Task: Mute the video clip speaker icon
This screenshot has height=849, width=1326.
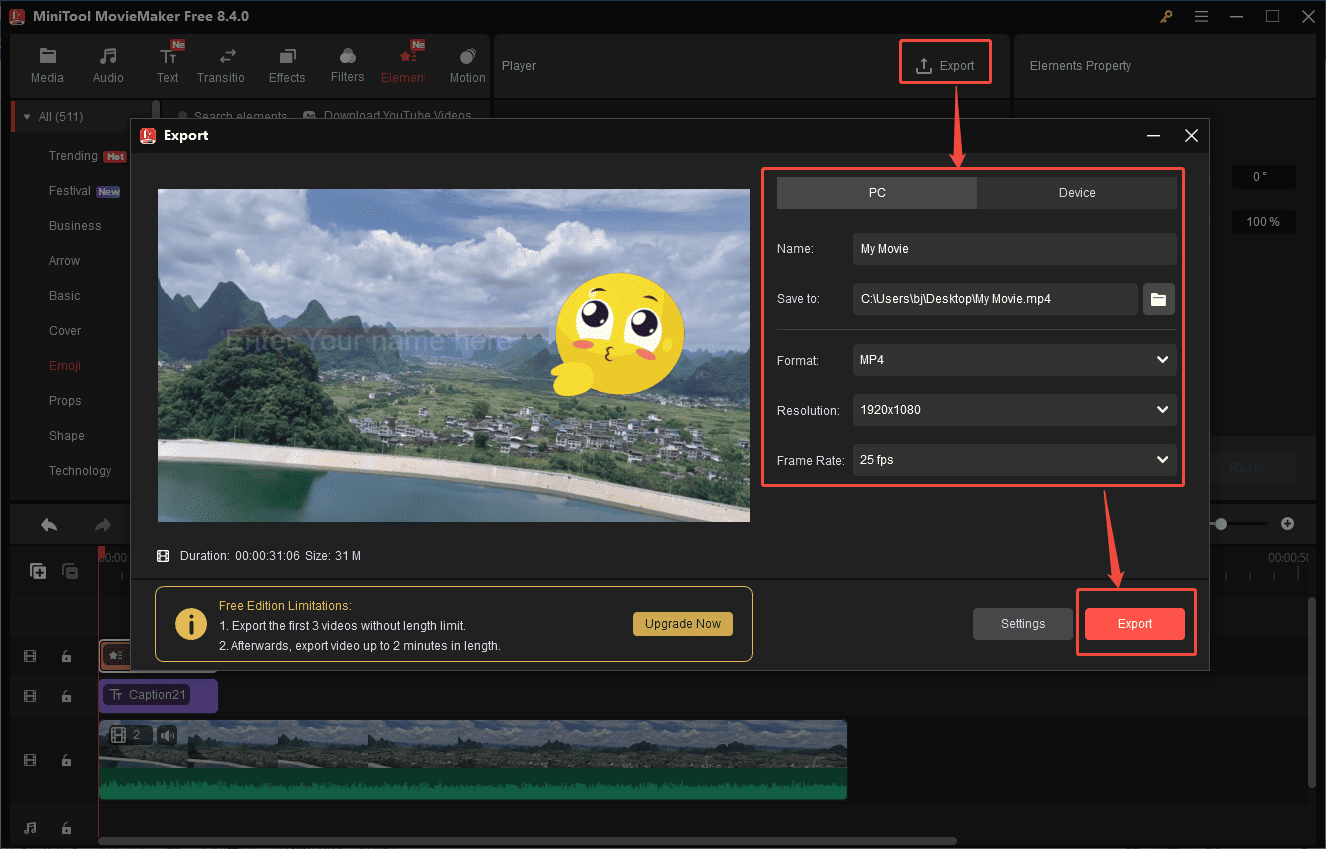Action: click(x=167, y=734)
